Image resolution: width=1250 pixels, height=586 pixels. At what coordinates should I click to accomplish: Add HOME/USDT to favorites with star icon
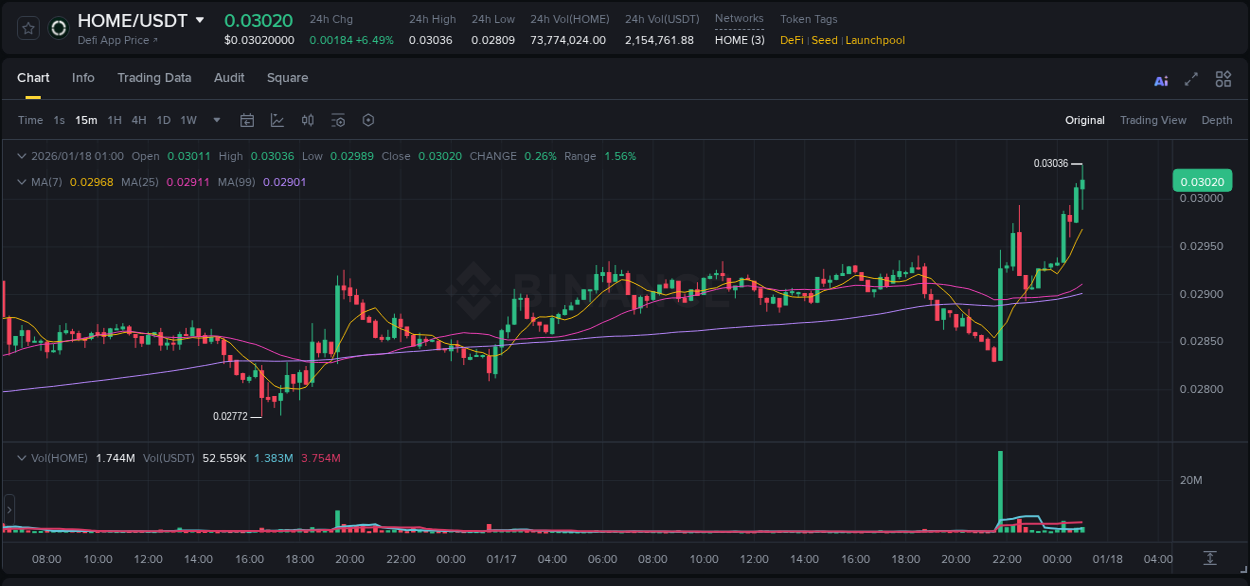click(28, 28)
